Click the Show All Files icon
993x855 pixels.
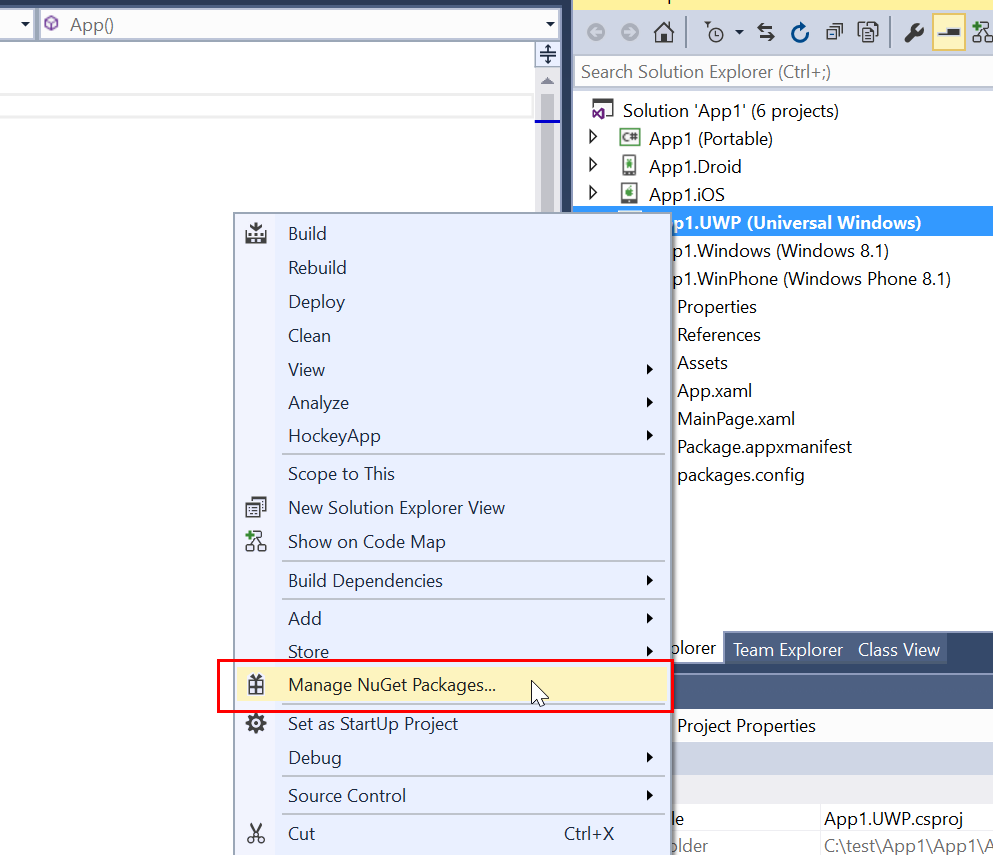click(x=868, y=32)
